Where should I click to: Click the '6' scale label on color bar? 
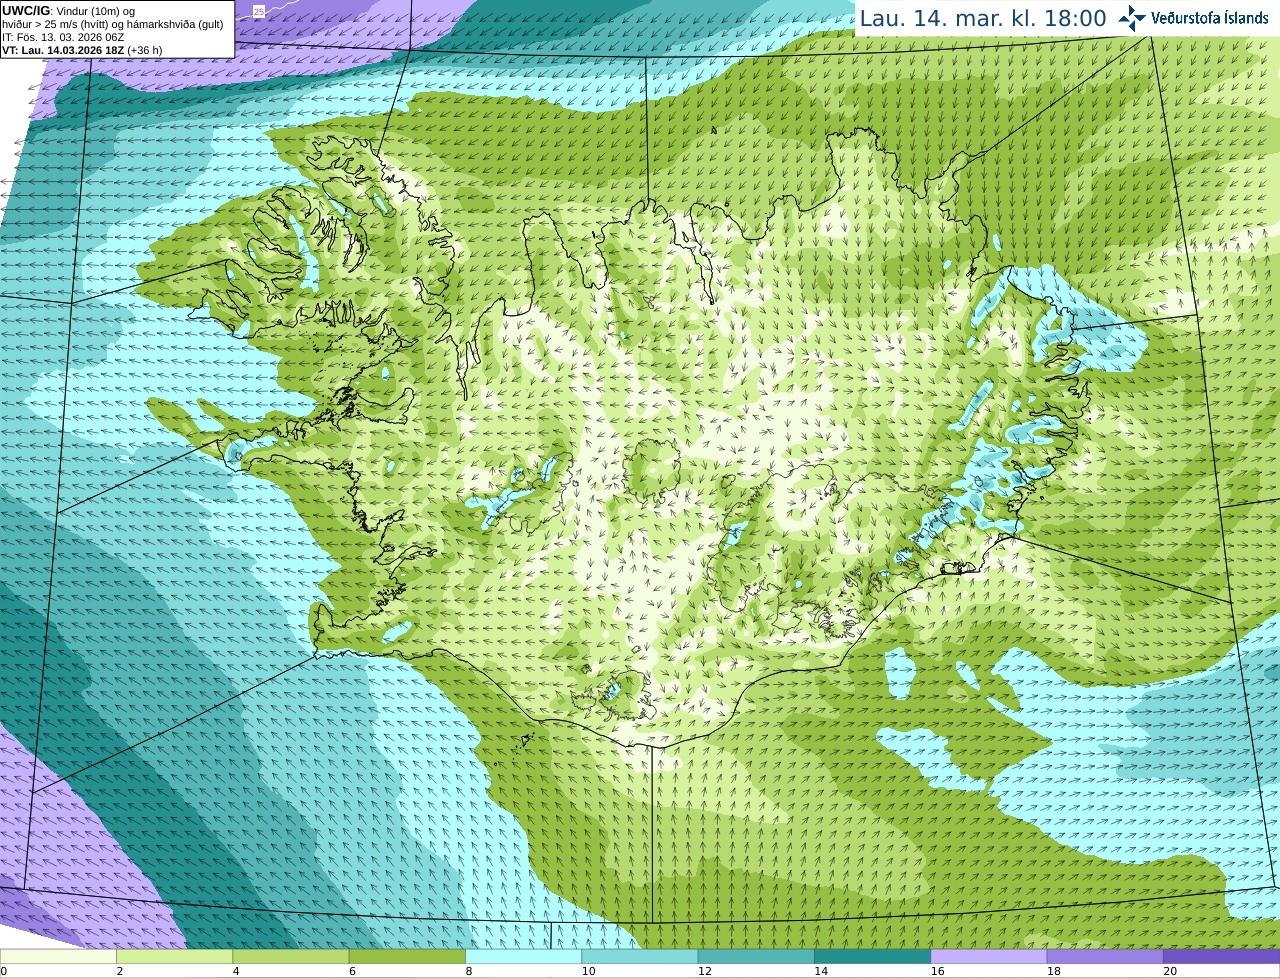[352, 971]
